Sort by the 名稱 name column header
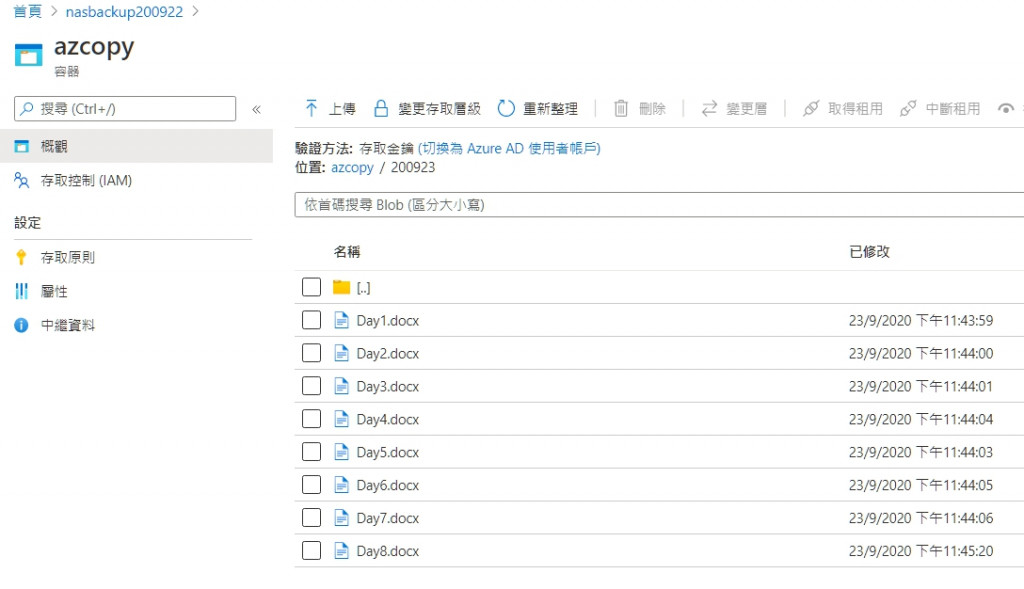 (347, 251)
